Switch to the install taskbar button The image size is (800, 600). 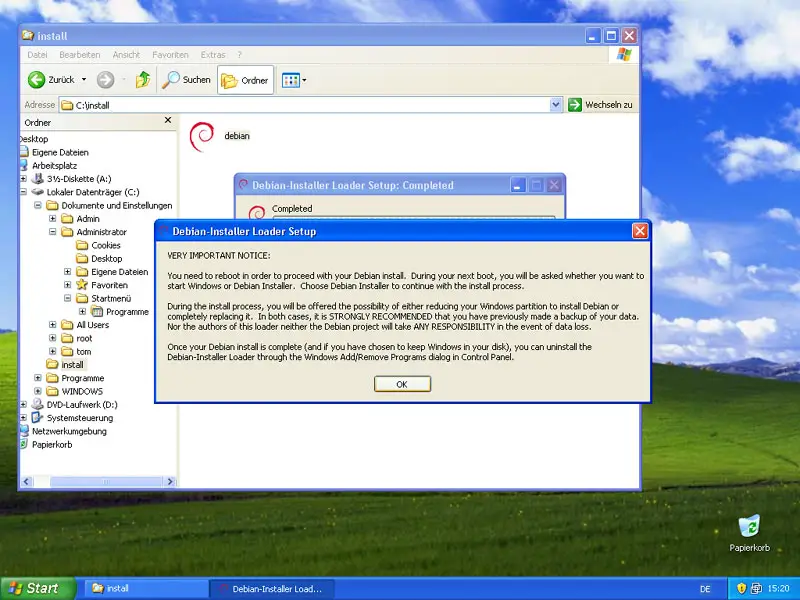144,588
